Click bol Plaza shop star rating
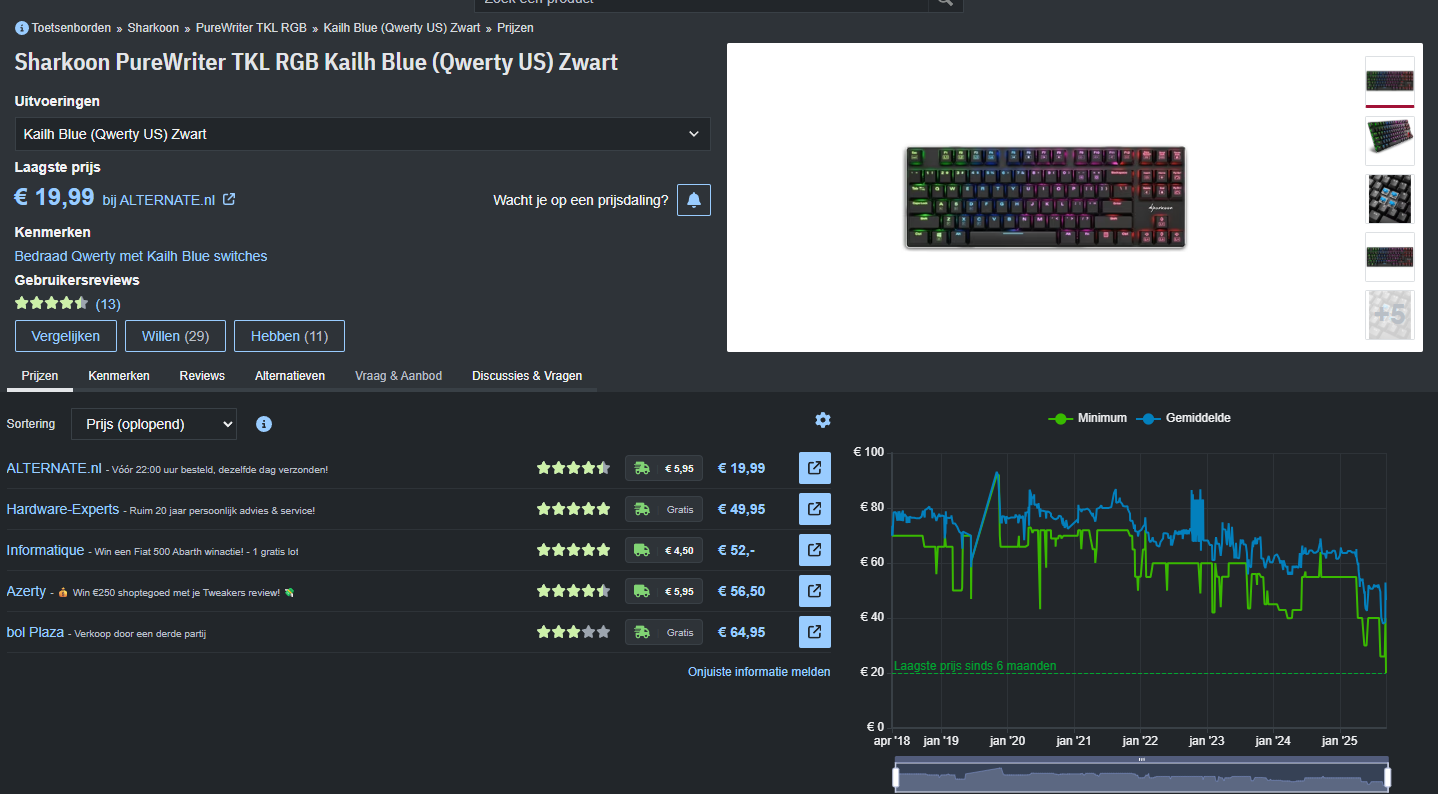The image size is (1438, 794). point(573,632)
